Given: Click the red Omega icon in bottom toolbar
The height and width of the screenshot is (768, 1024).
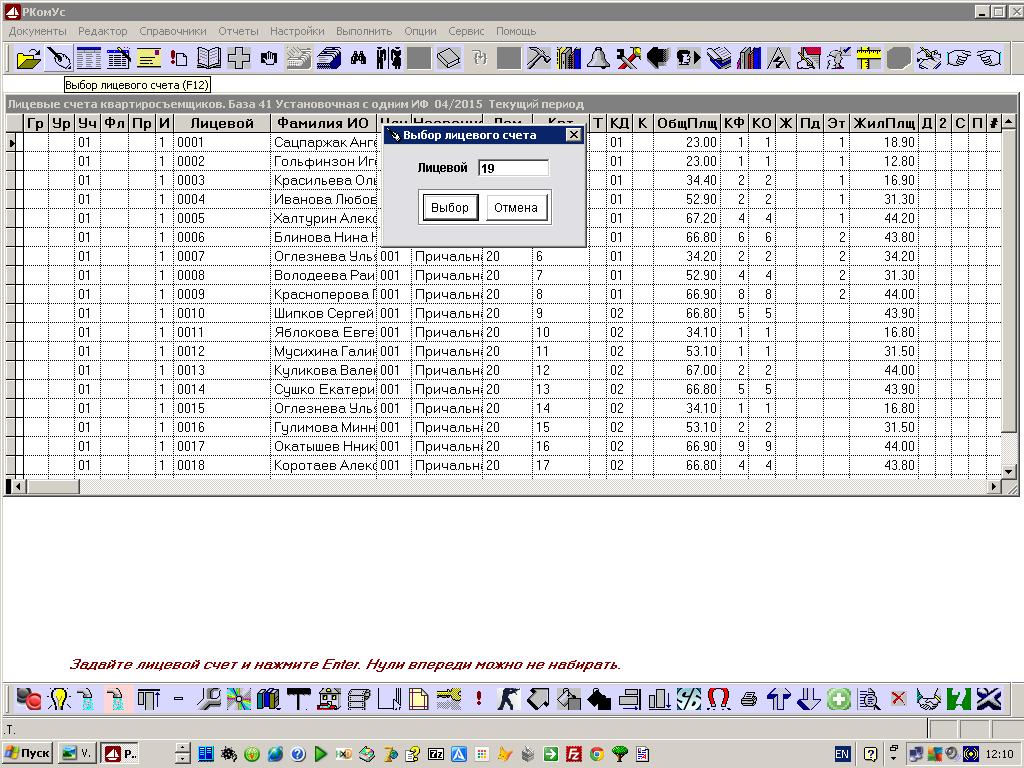Looking at the screenshot, I should tap(718, 699).
